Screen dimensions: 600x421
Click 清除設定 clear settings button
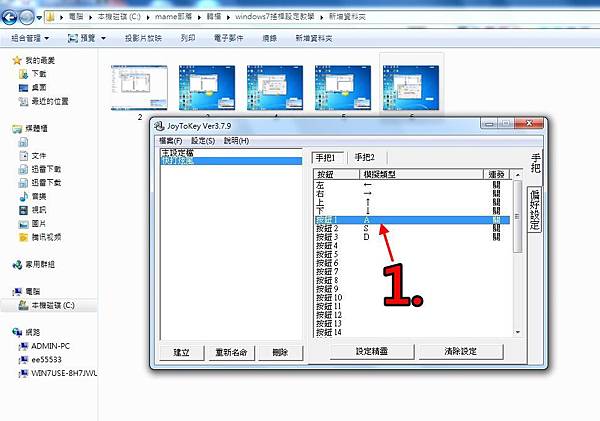460,351
